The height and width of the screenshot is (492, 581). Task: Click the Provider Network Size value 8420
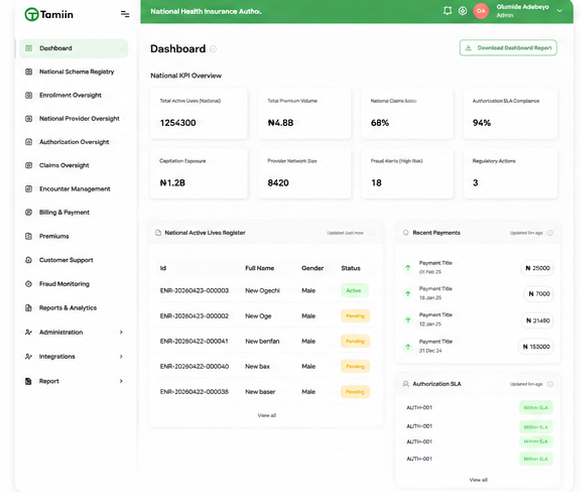278,183
